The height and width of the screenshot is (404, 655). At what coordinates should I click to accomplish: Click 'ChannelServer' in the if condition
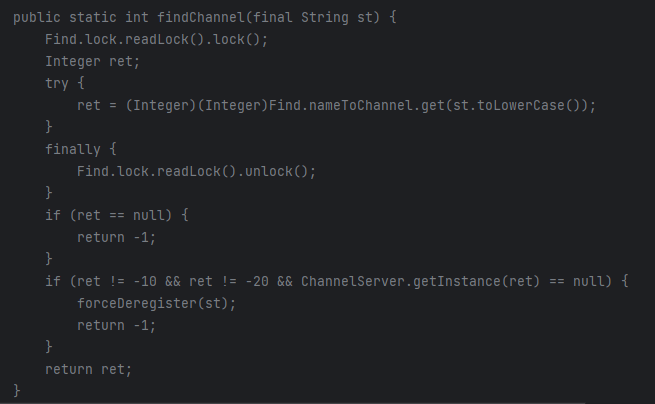pyautogui.click(x=353, y=282)
